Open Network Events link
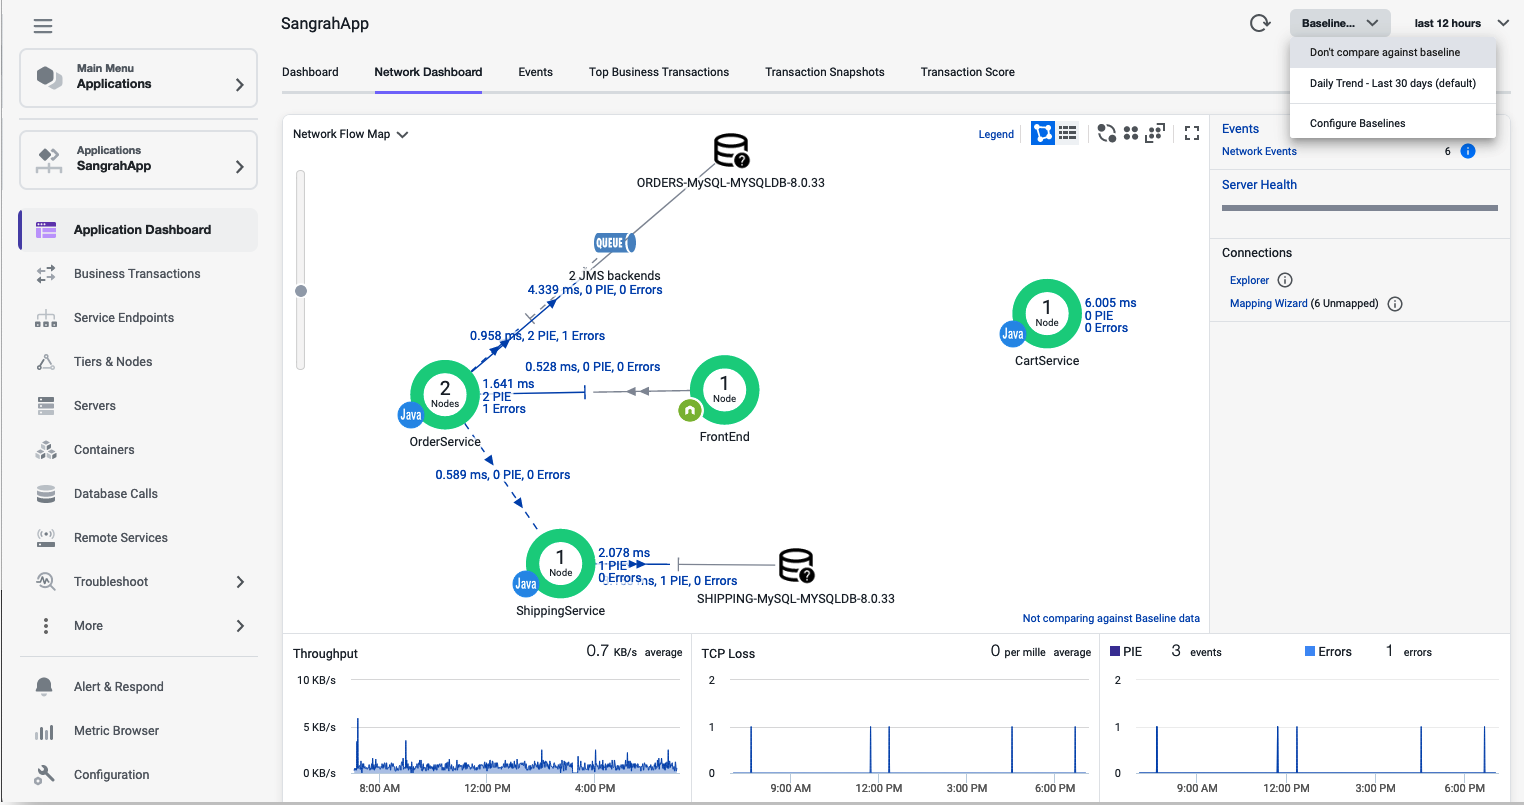Screen dimensions: 1524x805 coord(1259,151)
